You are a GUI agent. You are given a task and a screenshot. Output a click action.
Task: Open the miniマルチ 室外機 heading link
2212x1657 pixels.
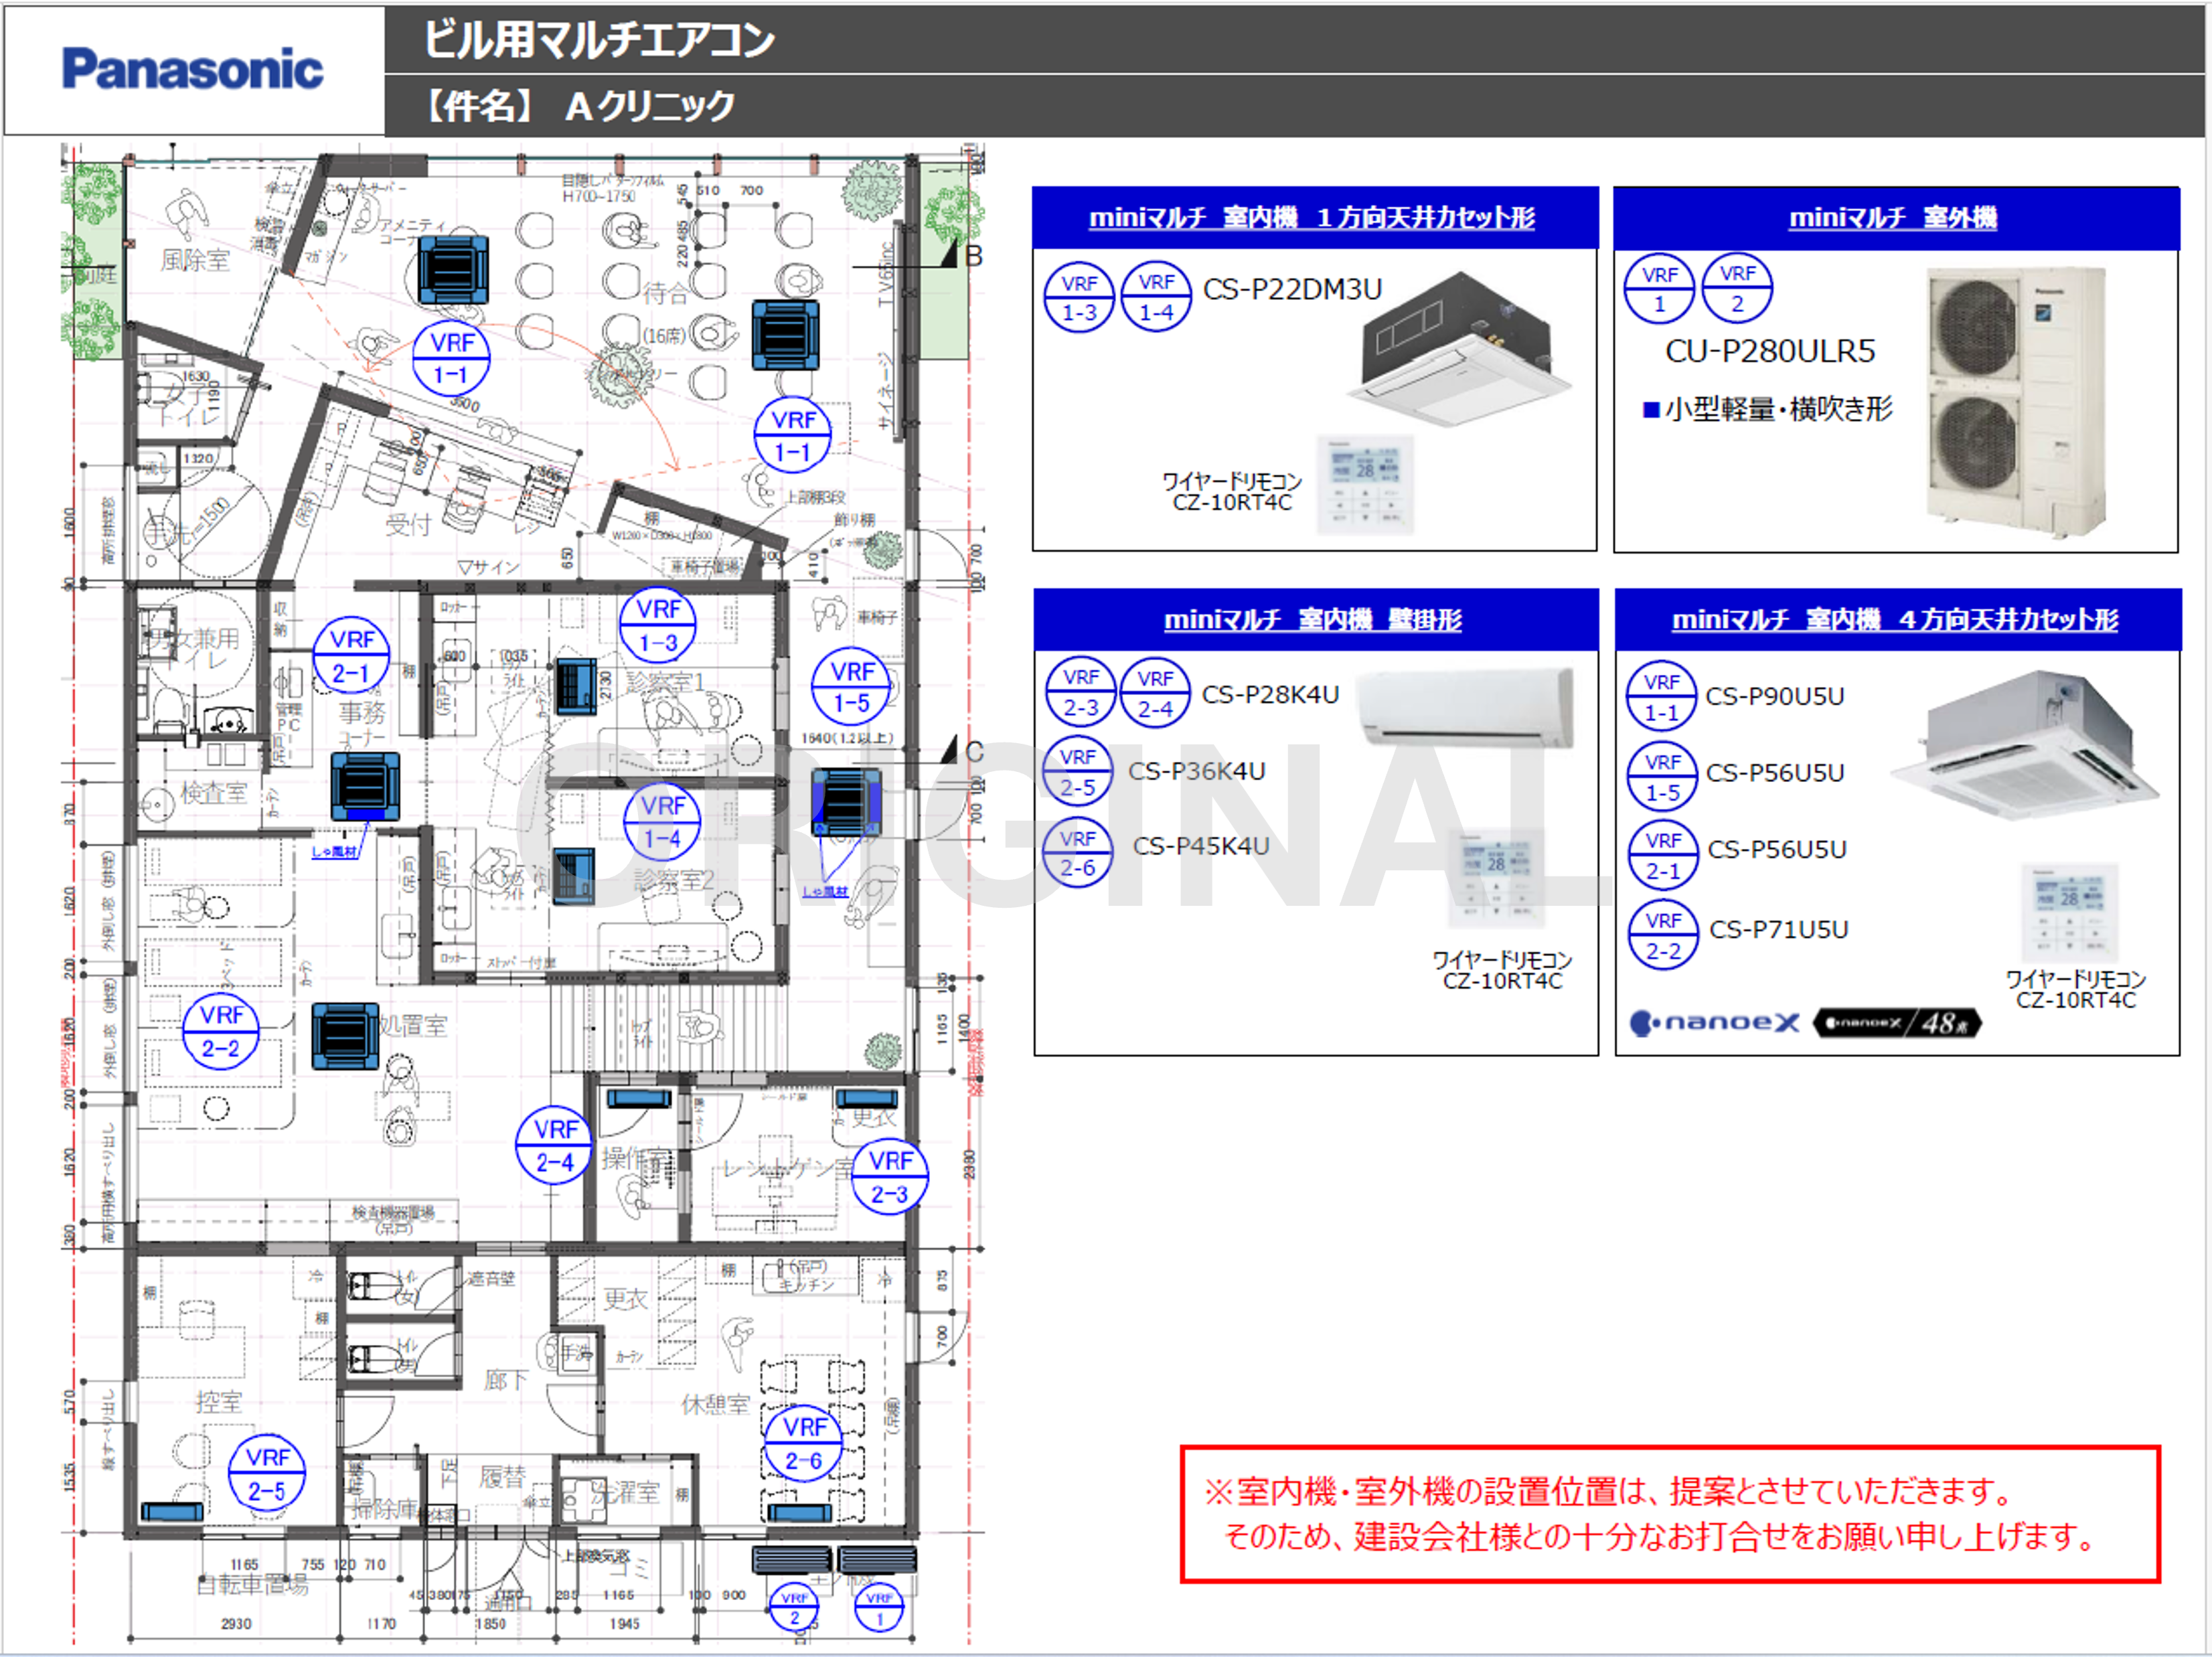point(1892,217)
